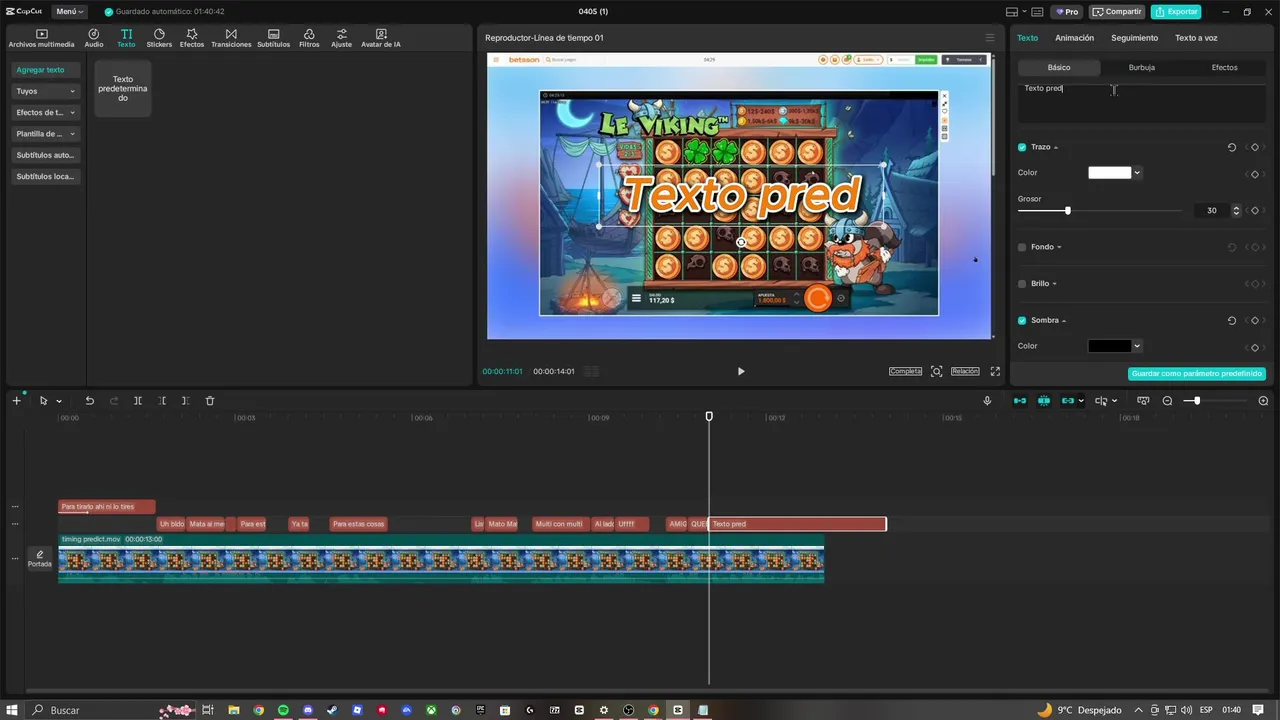Expand the Tuyos category
The image size is (1280, 720).
[45, 91]
